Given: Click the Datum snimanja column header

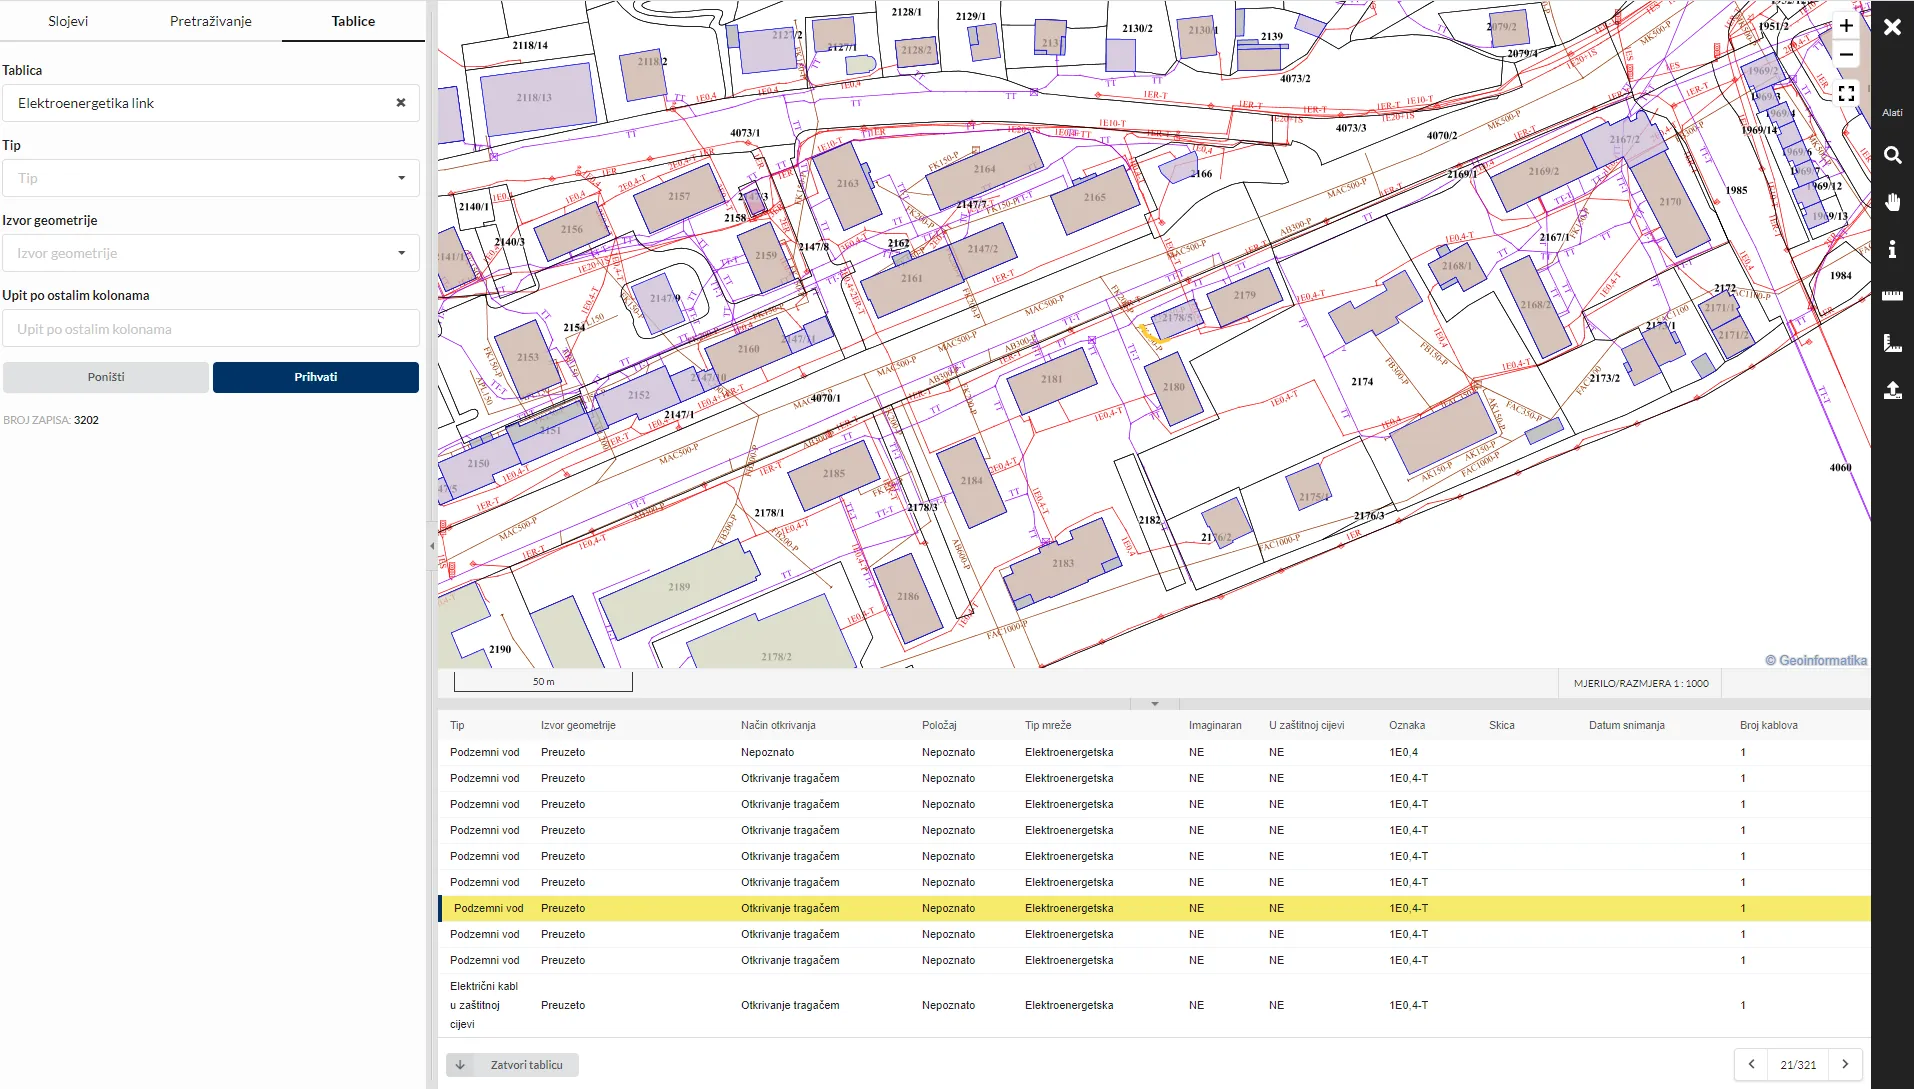Looking at the screenshot, I should tap(1627, 725).
